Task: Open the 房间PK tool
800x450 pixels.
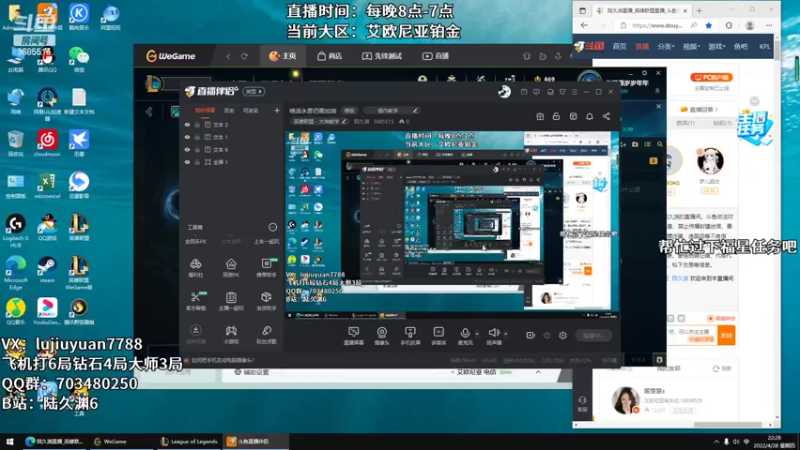Action: [x=231, y=267]
